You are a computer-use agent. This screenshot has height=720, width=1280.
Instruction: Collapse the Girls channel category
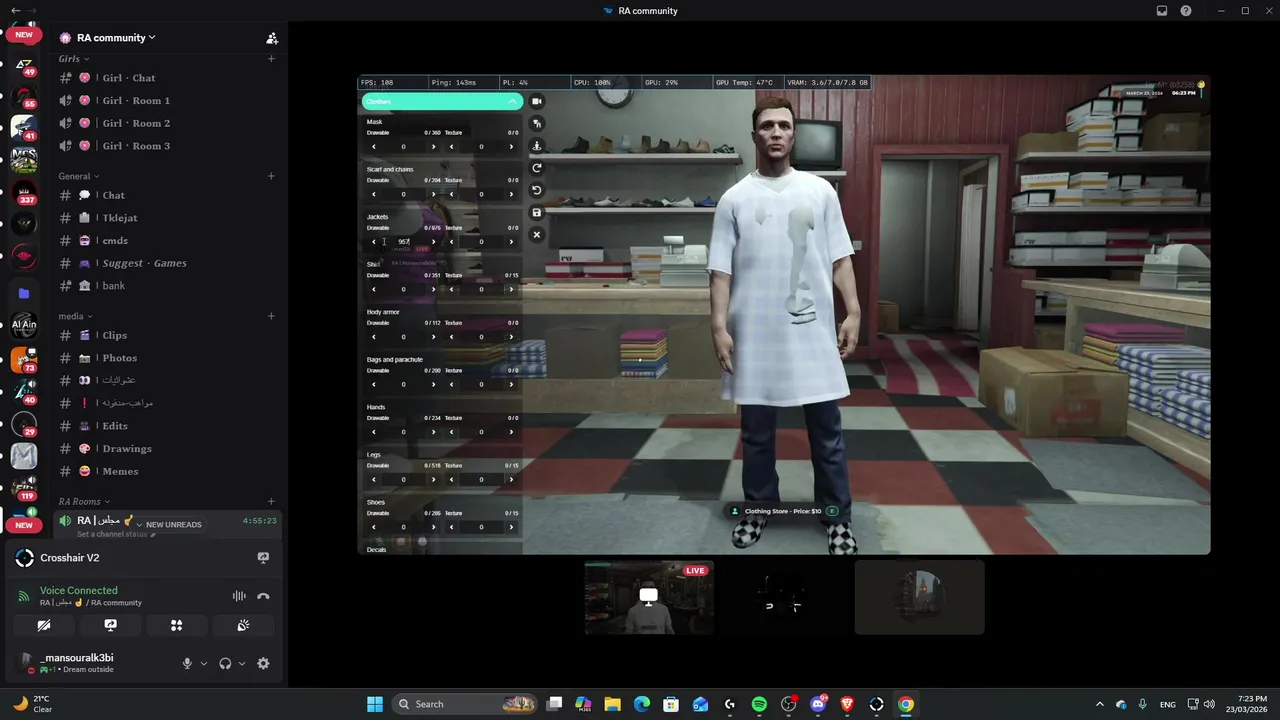pyautogui.click(x=73, y=59)
